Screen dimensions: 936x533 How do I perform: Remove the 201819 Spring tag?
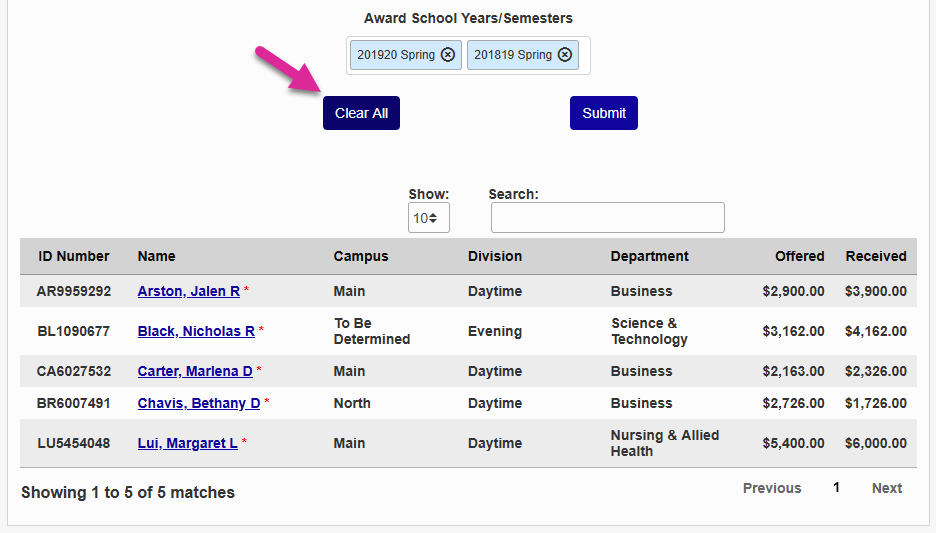coord(565,55)
